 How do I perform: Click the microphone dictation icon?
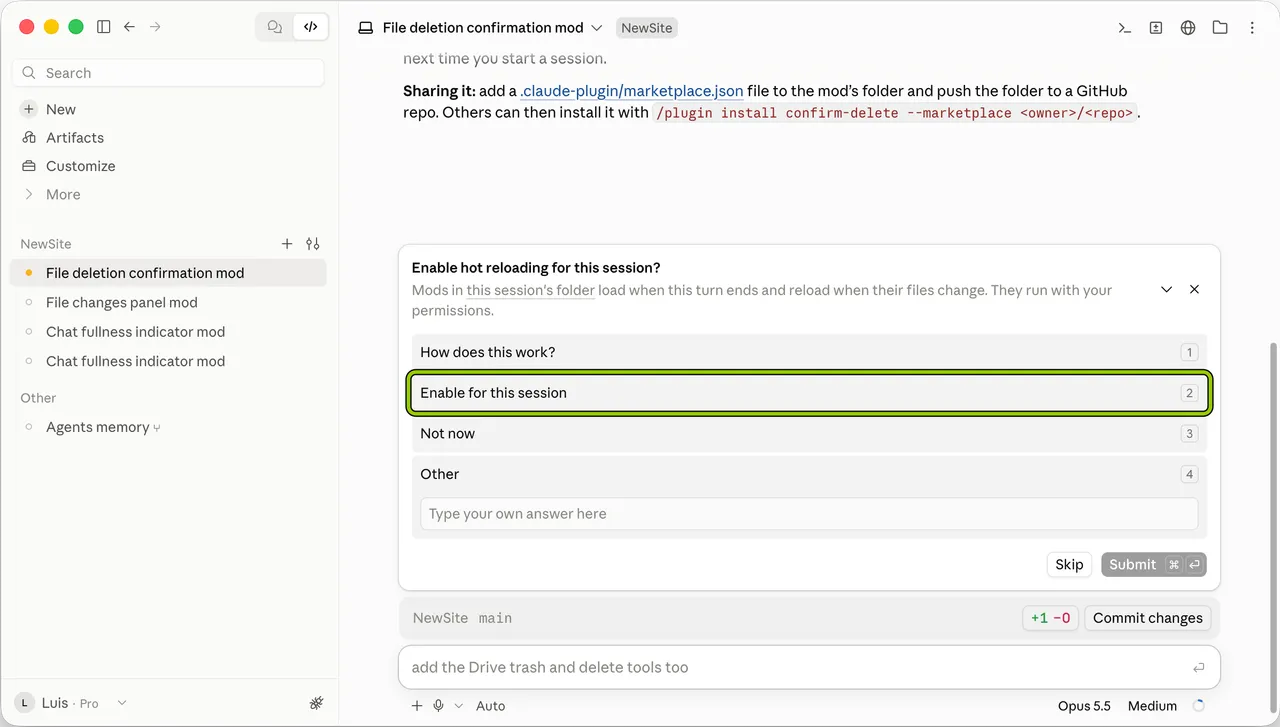(438, 706)
